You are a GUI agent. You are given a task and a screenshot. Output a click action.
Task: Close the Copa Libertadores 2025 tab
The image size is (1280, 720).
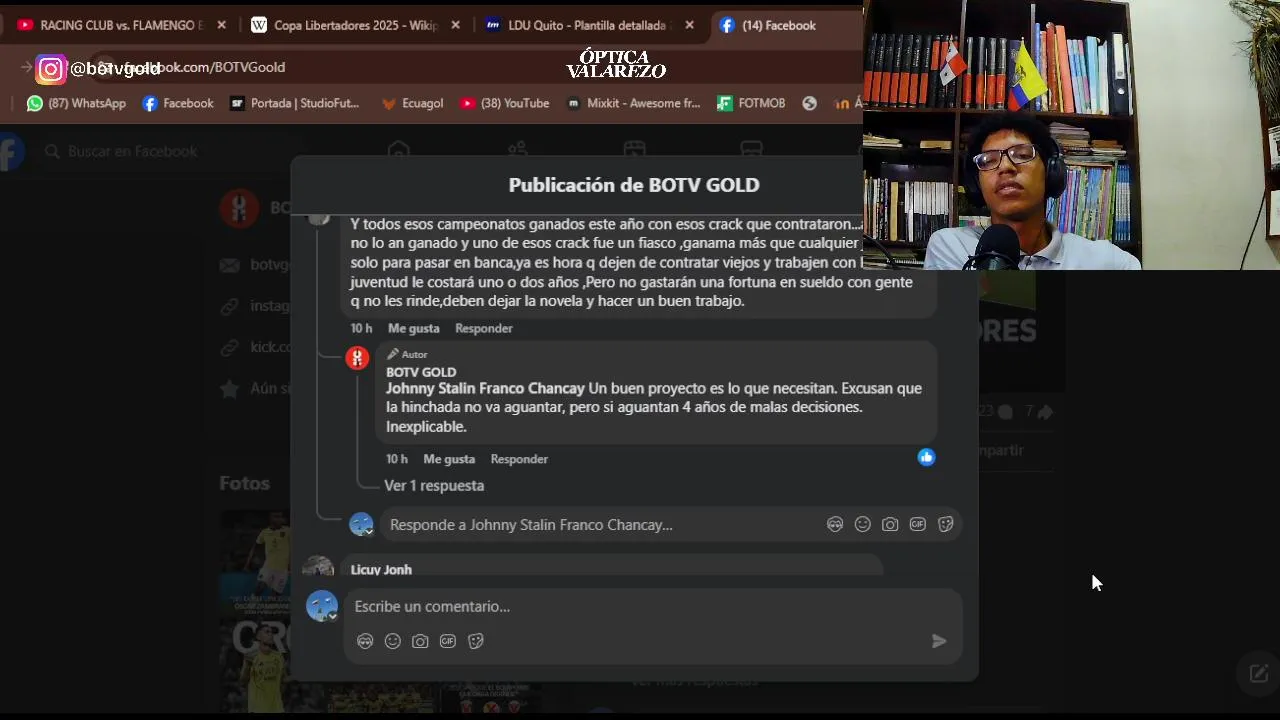tap(455, 25)
